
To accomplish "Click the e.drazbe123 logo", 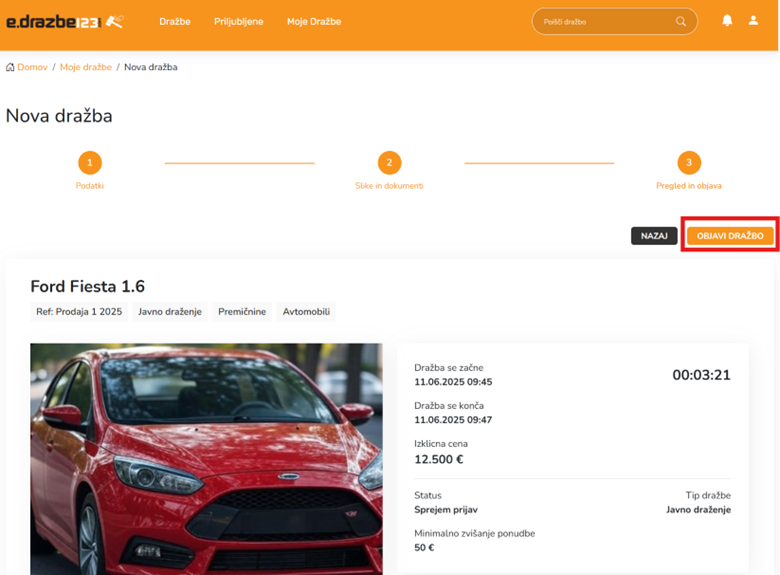I will (65, 21).
